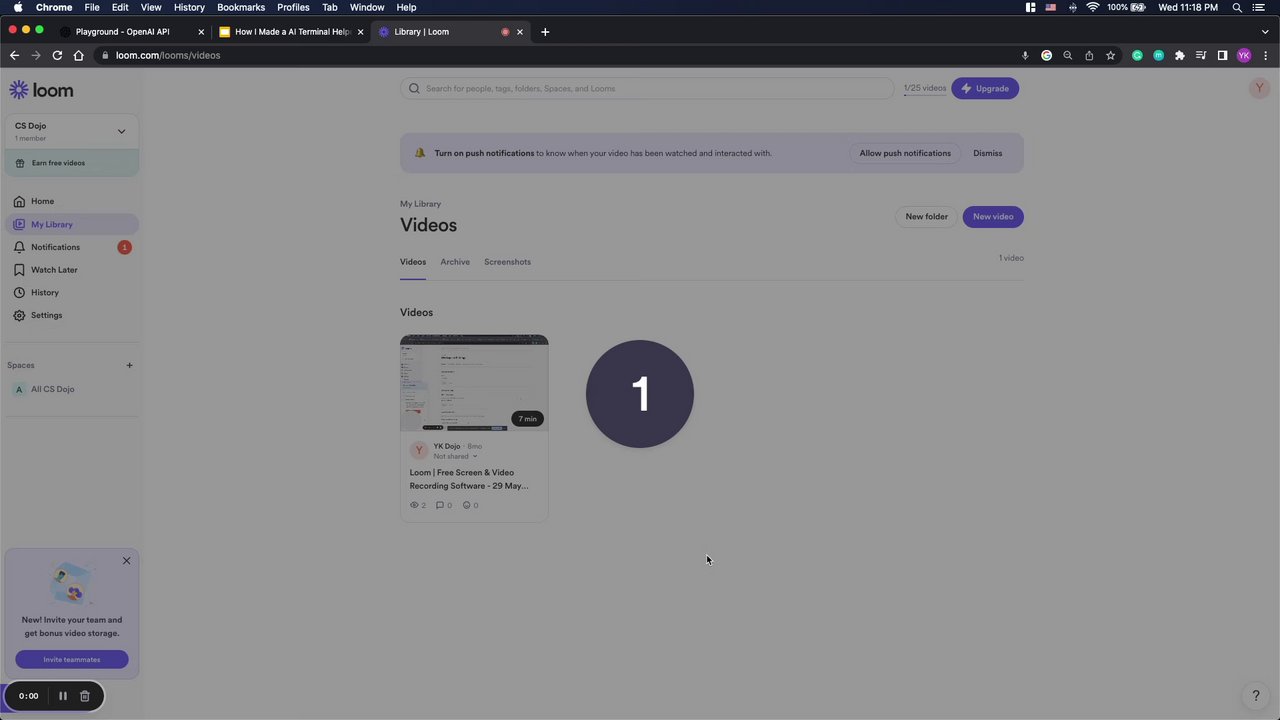Switch to the Screenshots tab
The width and height of the screenshot is (1280, 720).
coord(507,262)
